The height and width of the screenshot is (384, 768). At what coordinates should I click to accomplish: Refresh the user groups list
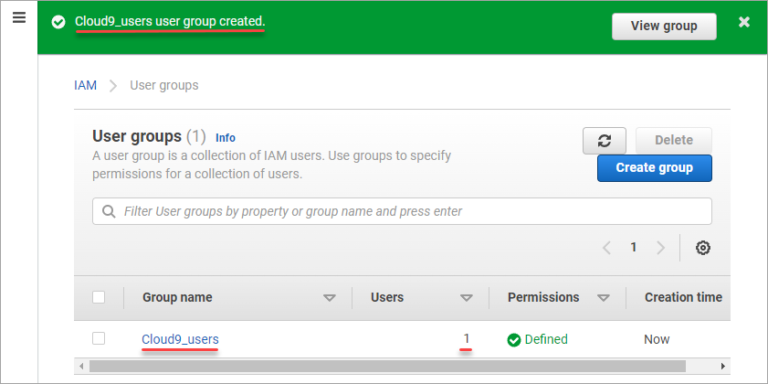coord(604,141)
